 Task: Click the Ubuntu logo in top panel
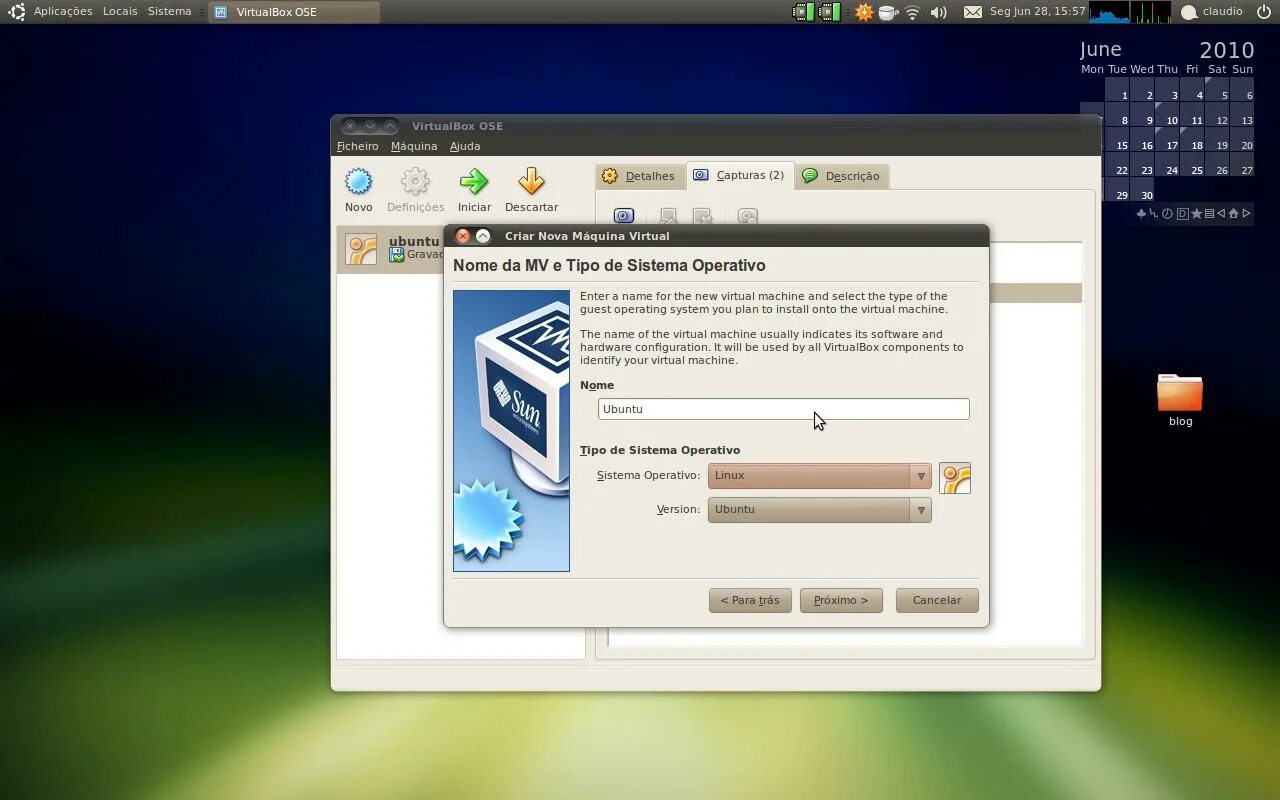[x=16, y=12]
